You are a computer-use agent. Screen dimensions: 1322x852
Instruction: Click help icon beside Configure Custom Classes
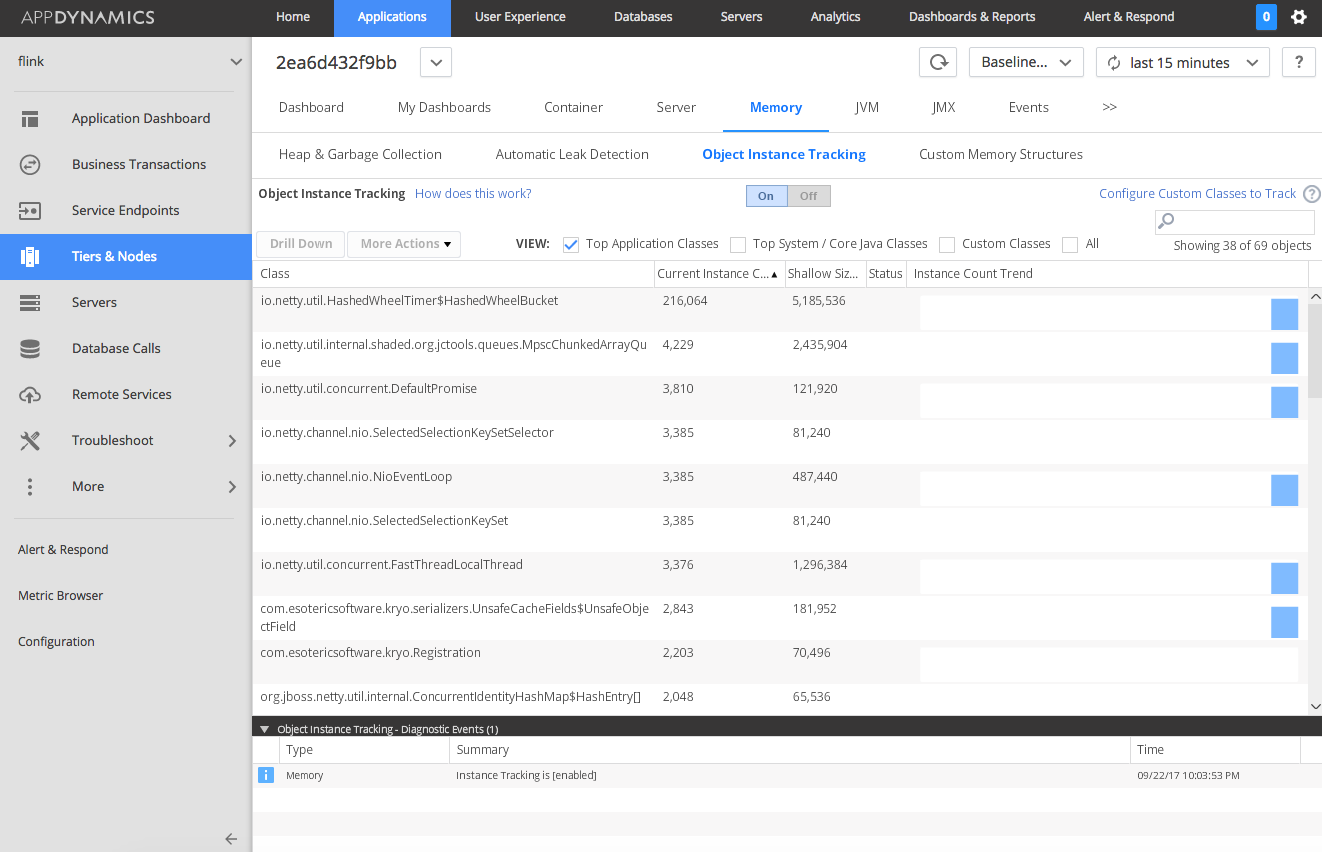click(1312, 194)
